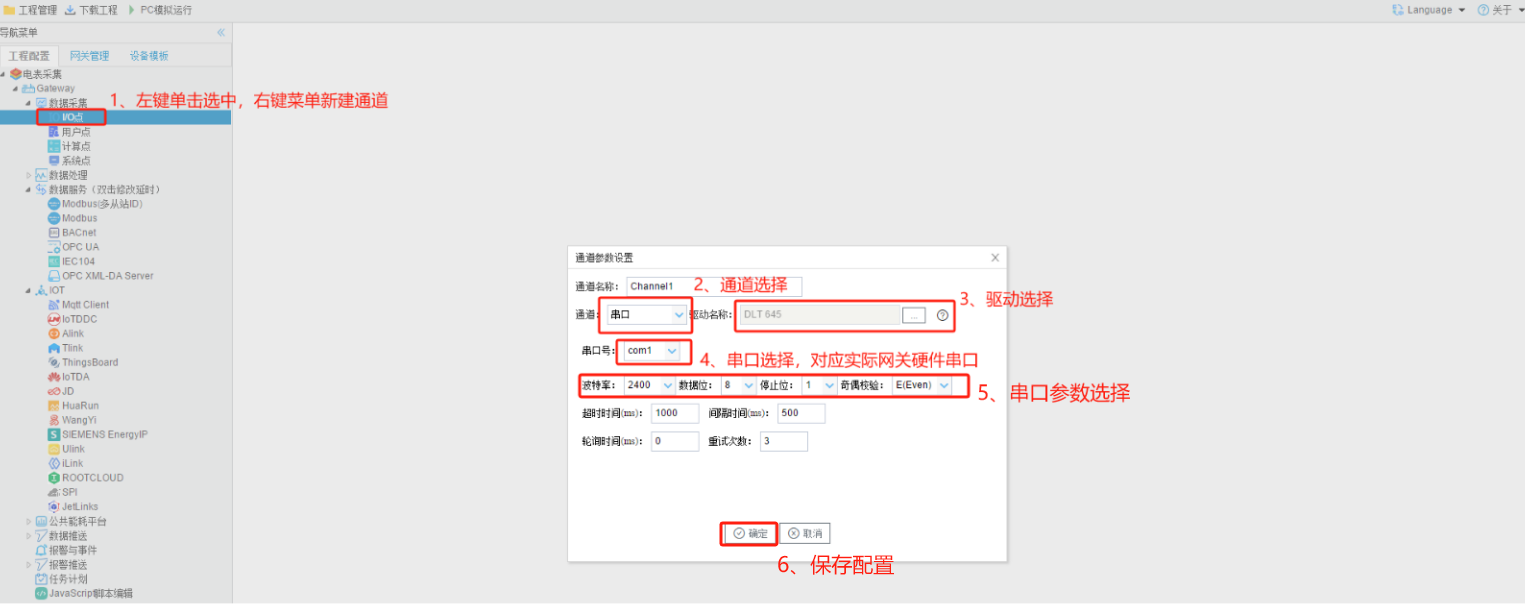The width and height of the screenshot is (1525, 605).
Task: Open JavaScript脚本编辑 tree item
Action: [83, 594]
